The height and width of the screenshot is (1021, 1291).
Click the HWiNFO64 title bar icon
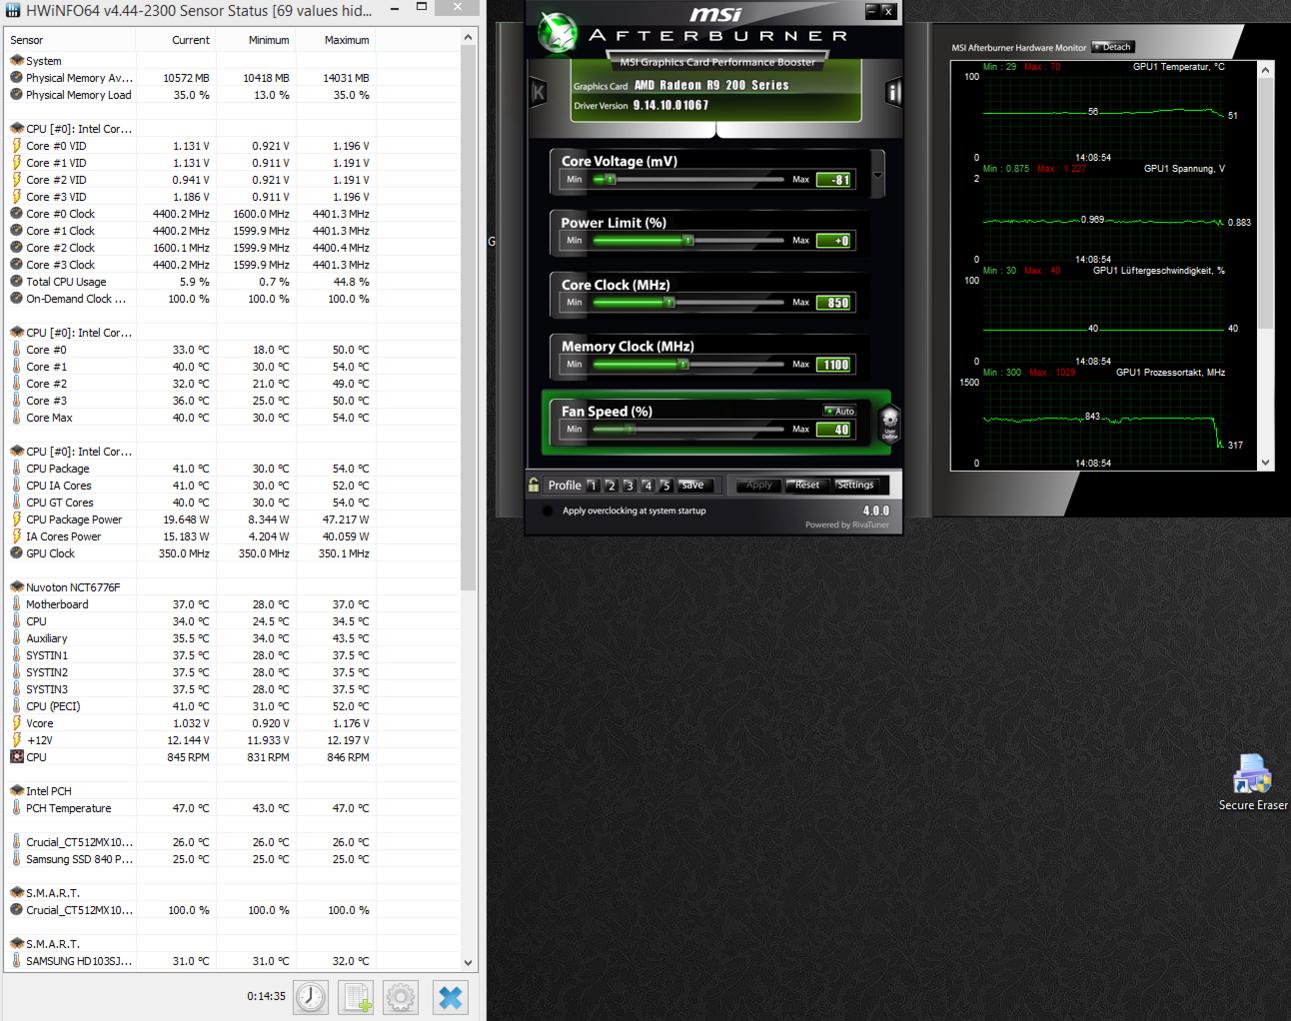point(13,10)
